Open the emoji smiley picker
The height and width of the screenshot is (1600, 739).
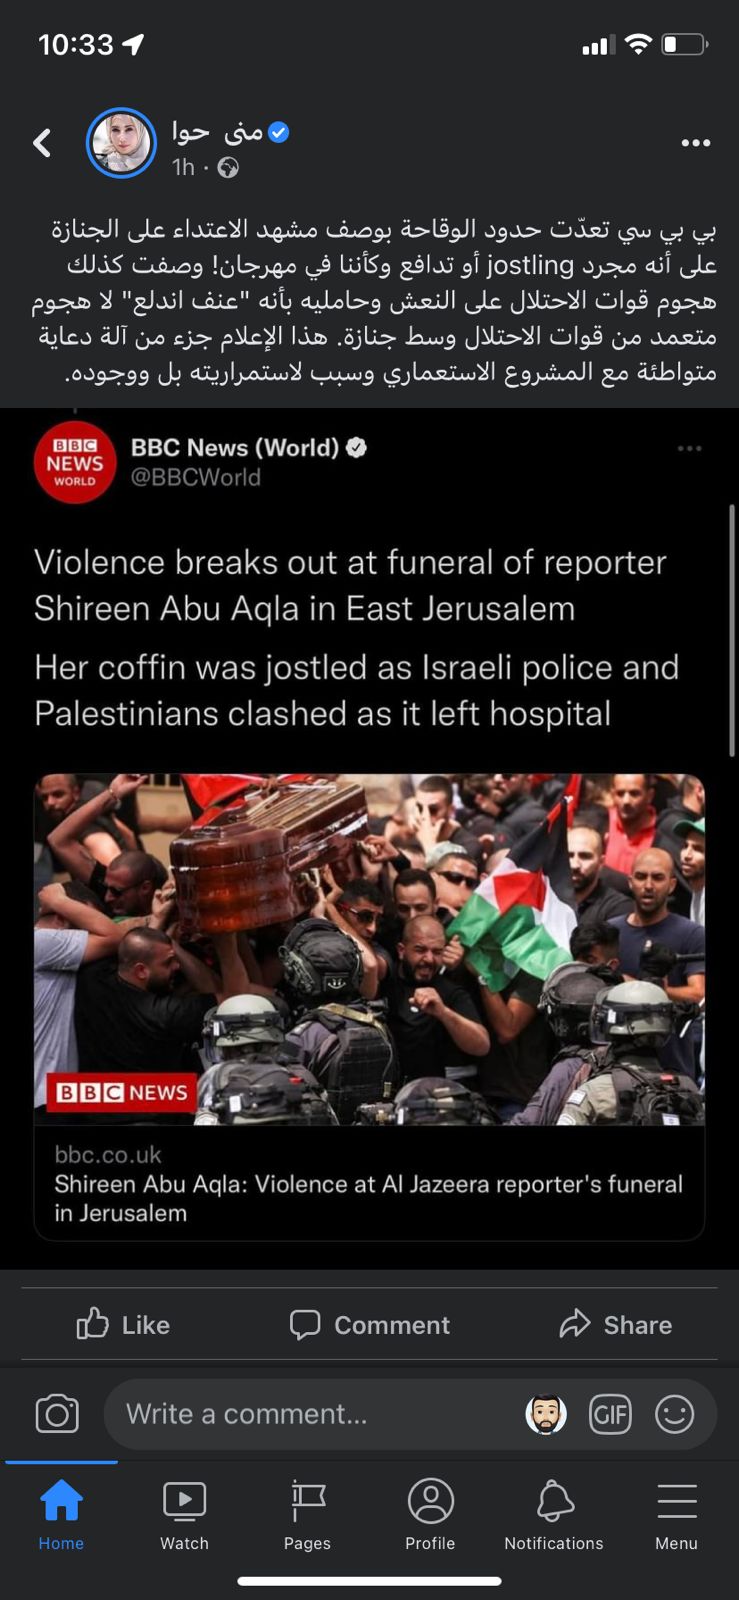point(674,1414)
